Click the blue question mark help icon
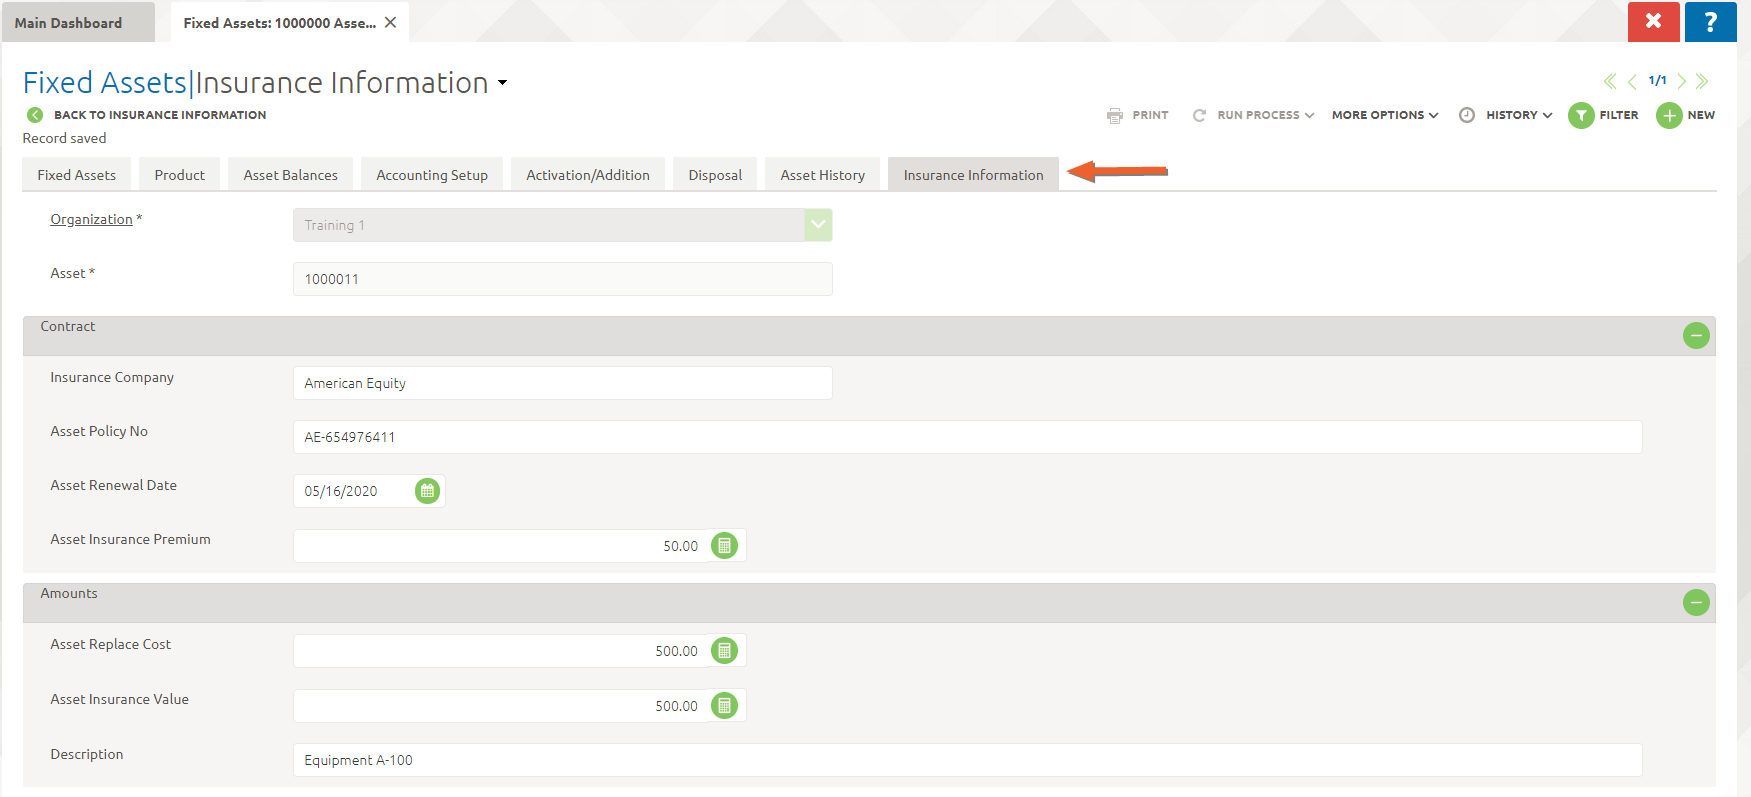The image size is (1751, 797). (1710, 22)
